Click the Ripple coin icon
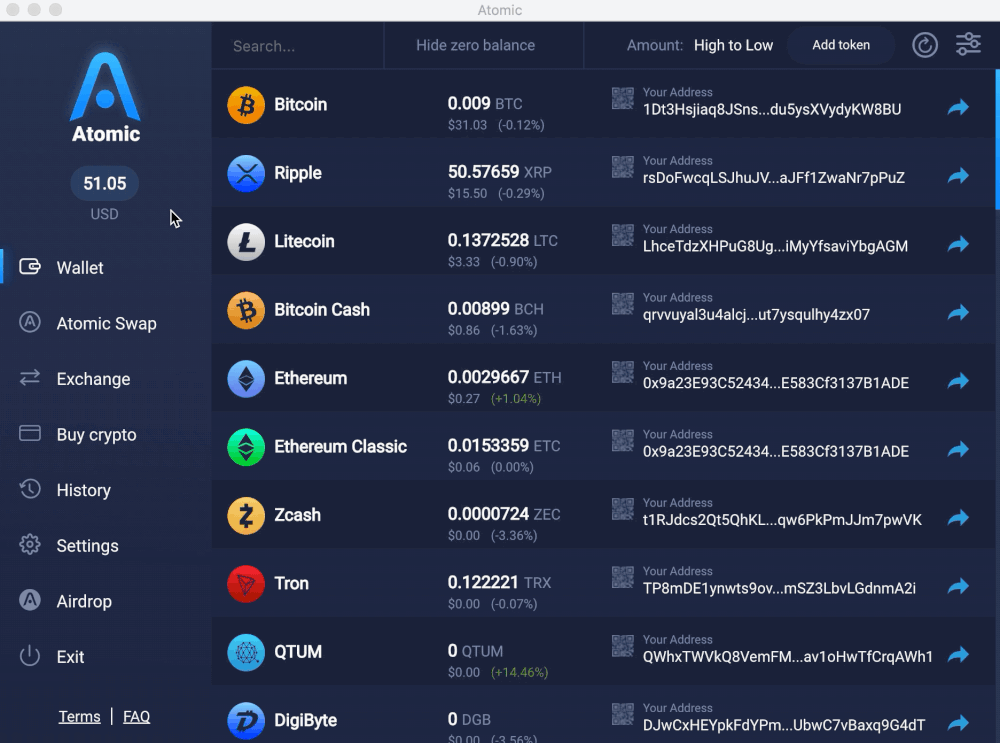This screenshot has width=1000, height=743. (246, 173)
